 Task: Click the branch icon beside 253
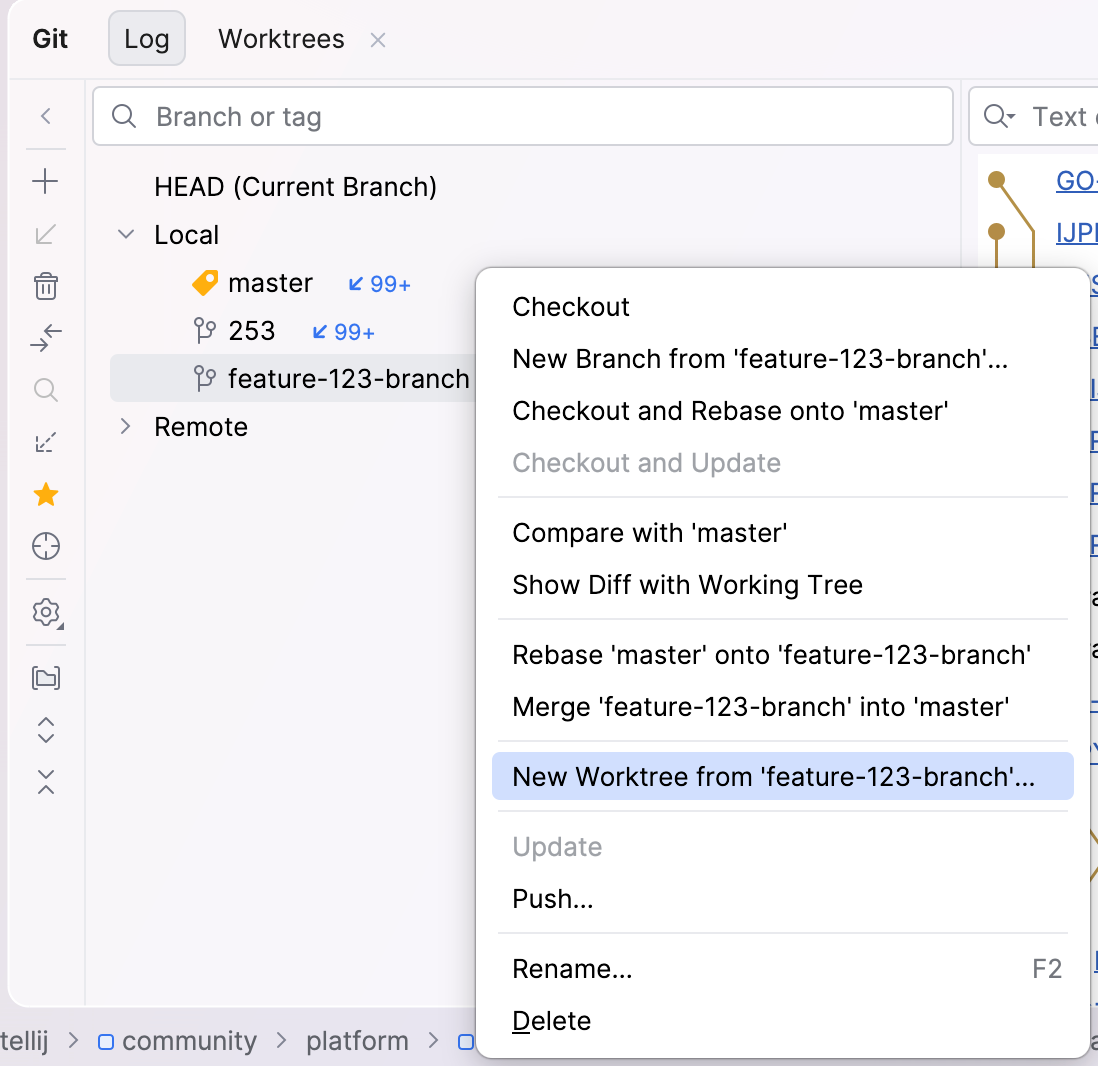point(204,330)
